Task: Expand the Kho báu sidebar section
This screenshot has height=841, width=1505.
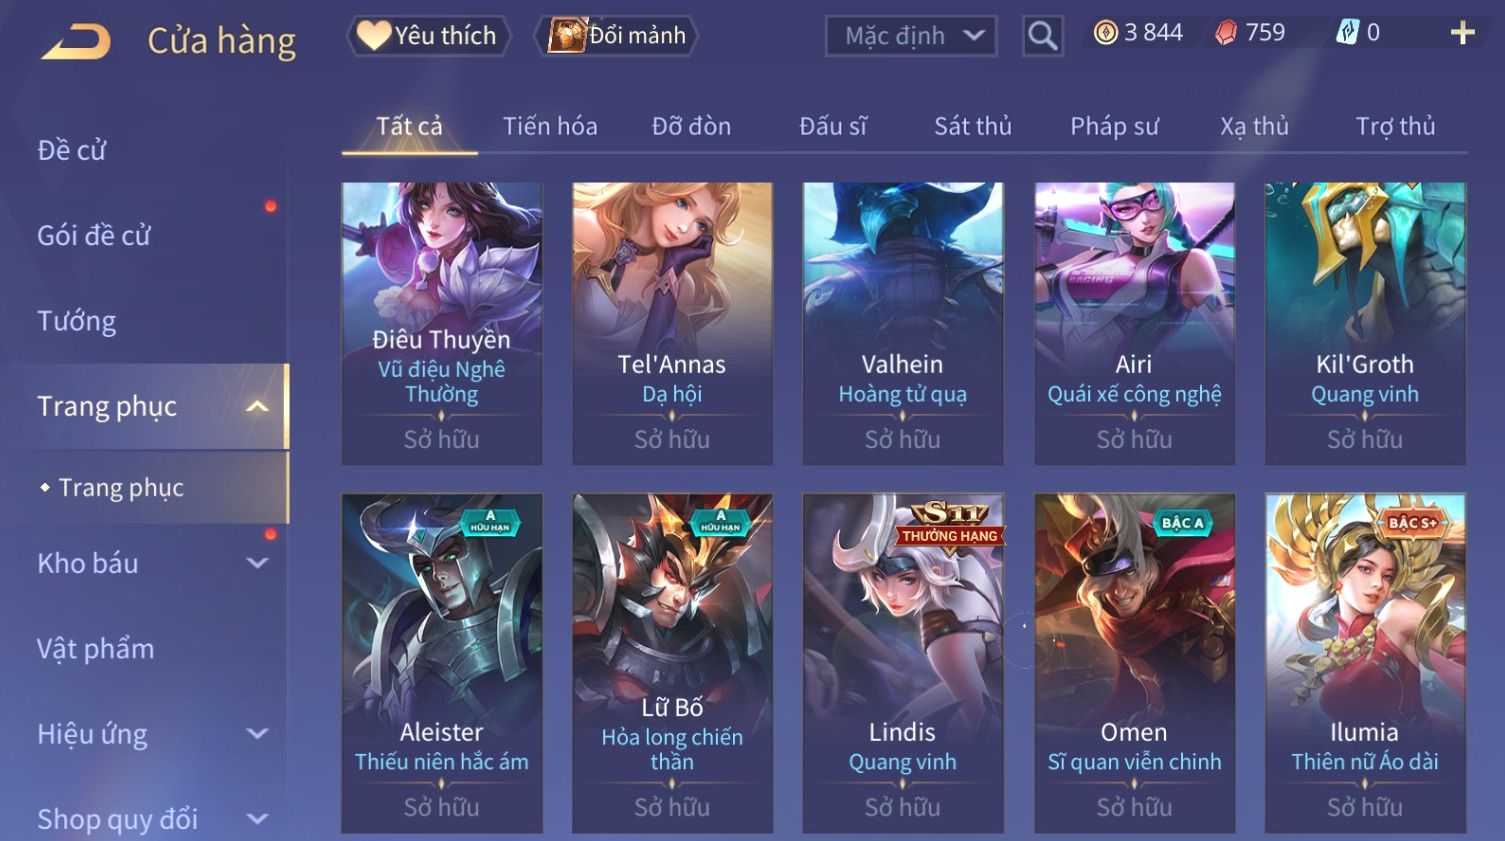Action: pyautogui.click(x=257, y=563)
